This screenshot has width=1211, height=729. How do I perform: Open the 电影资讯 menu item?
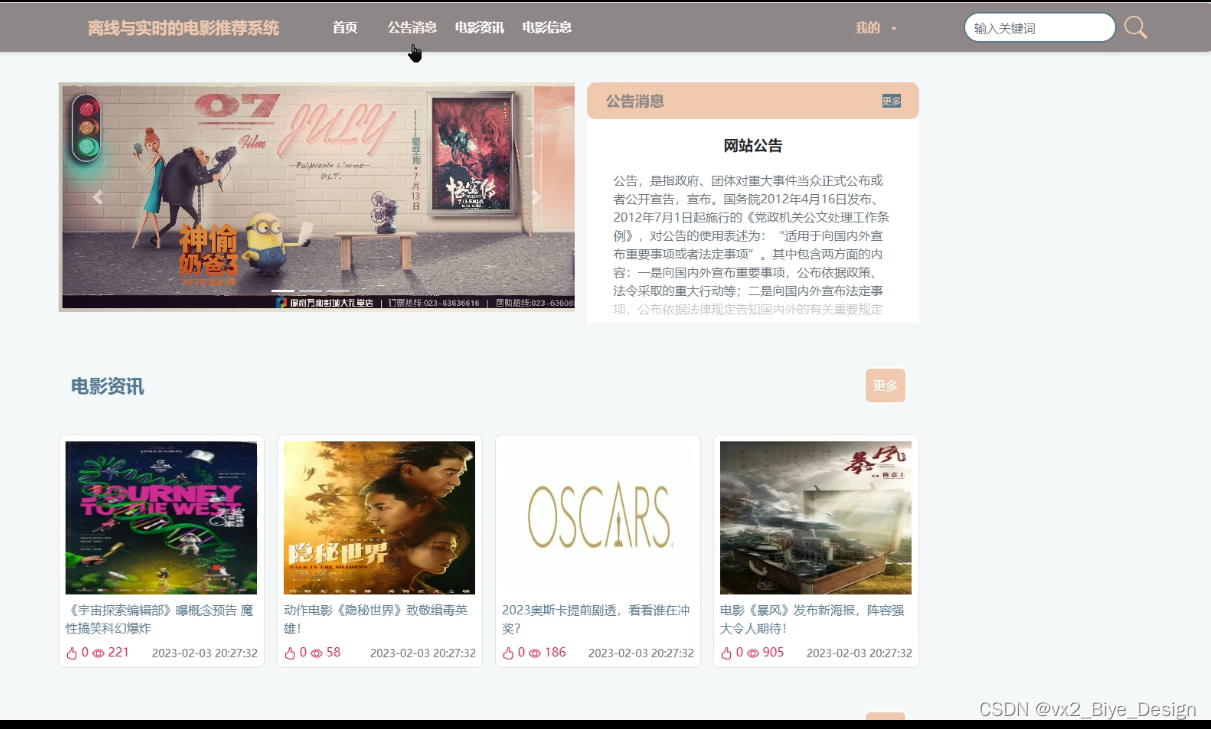click(479, 28)
